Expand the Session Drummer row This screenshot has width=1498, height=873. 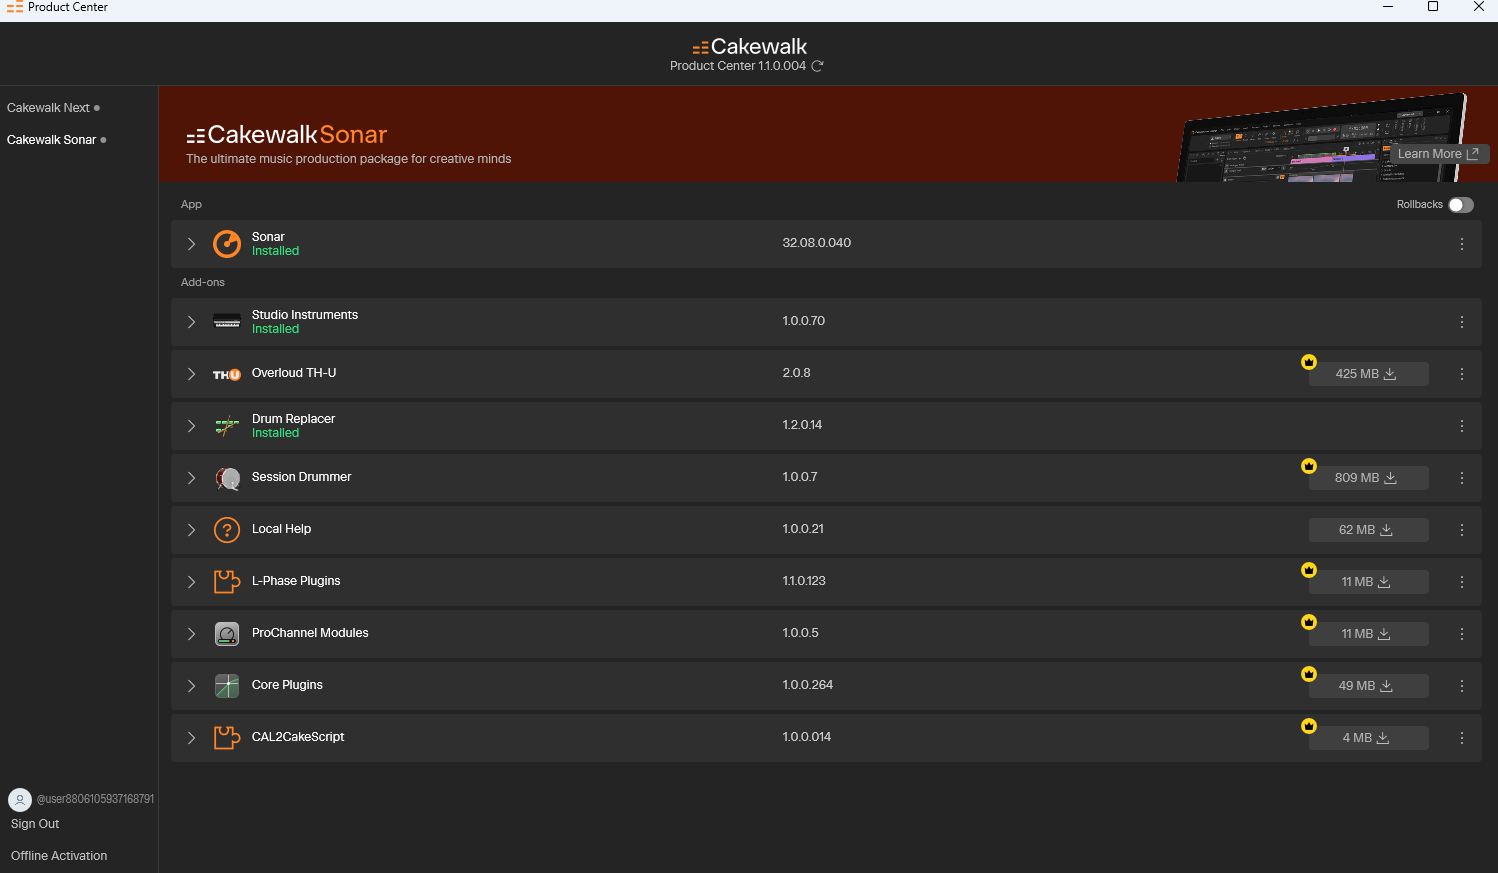point(191,478)
